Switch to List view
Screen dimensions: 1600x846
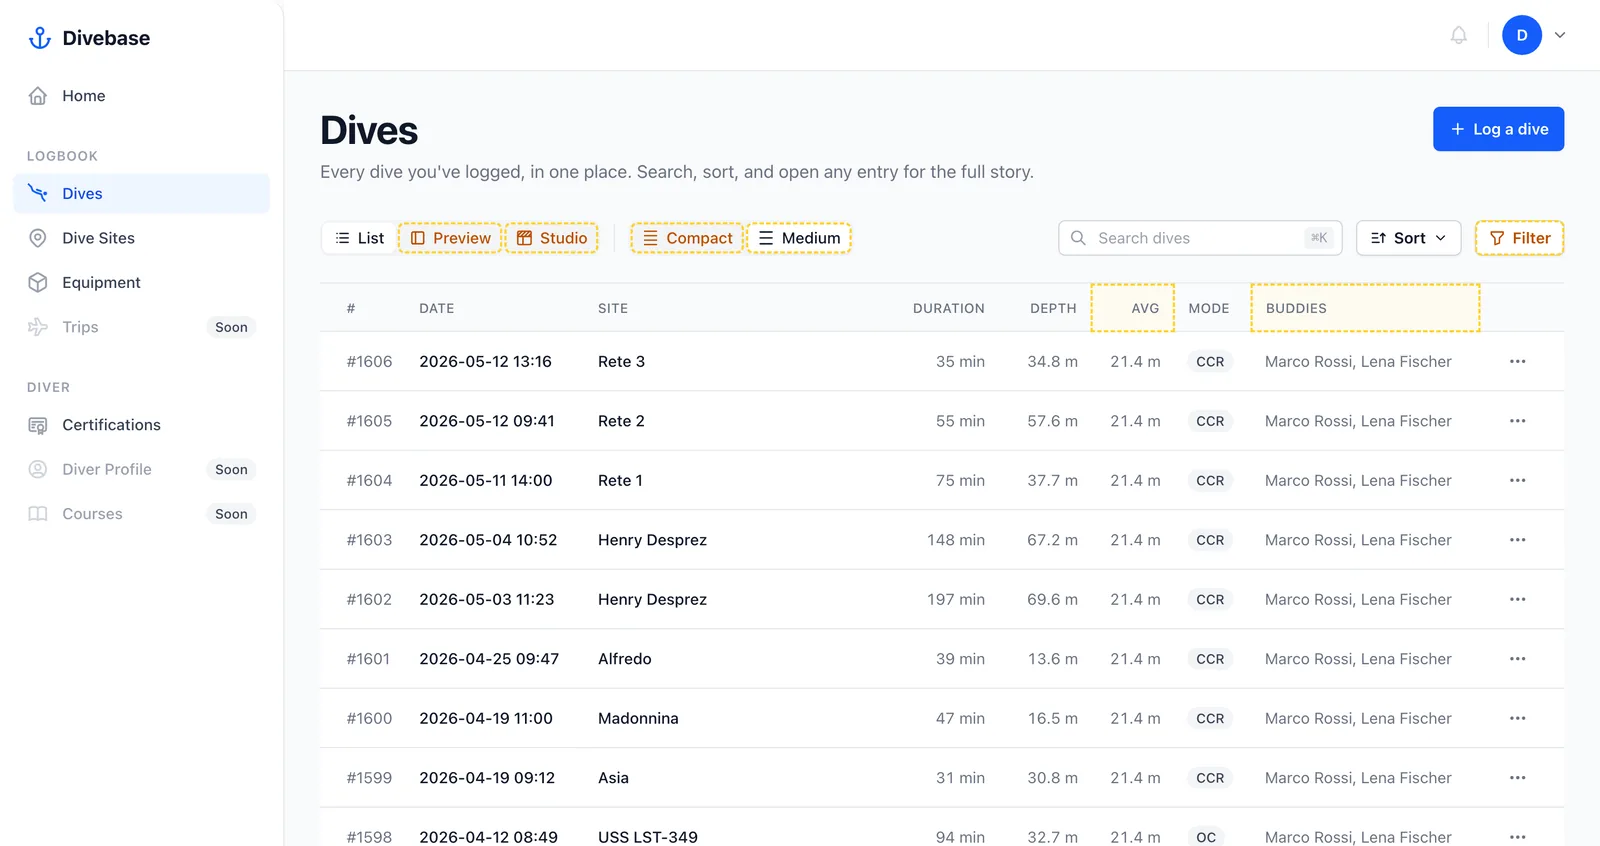(x=359, y=238)
